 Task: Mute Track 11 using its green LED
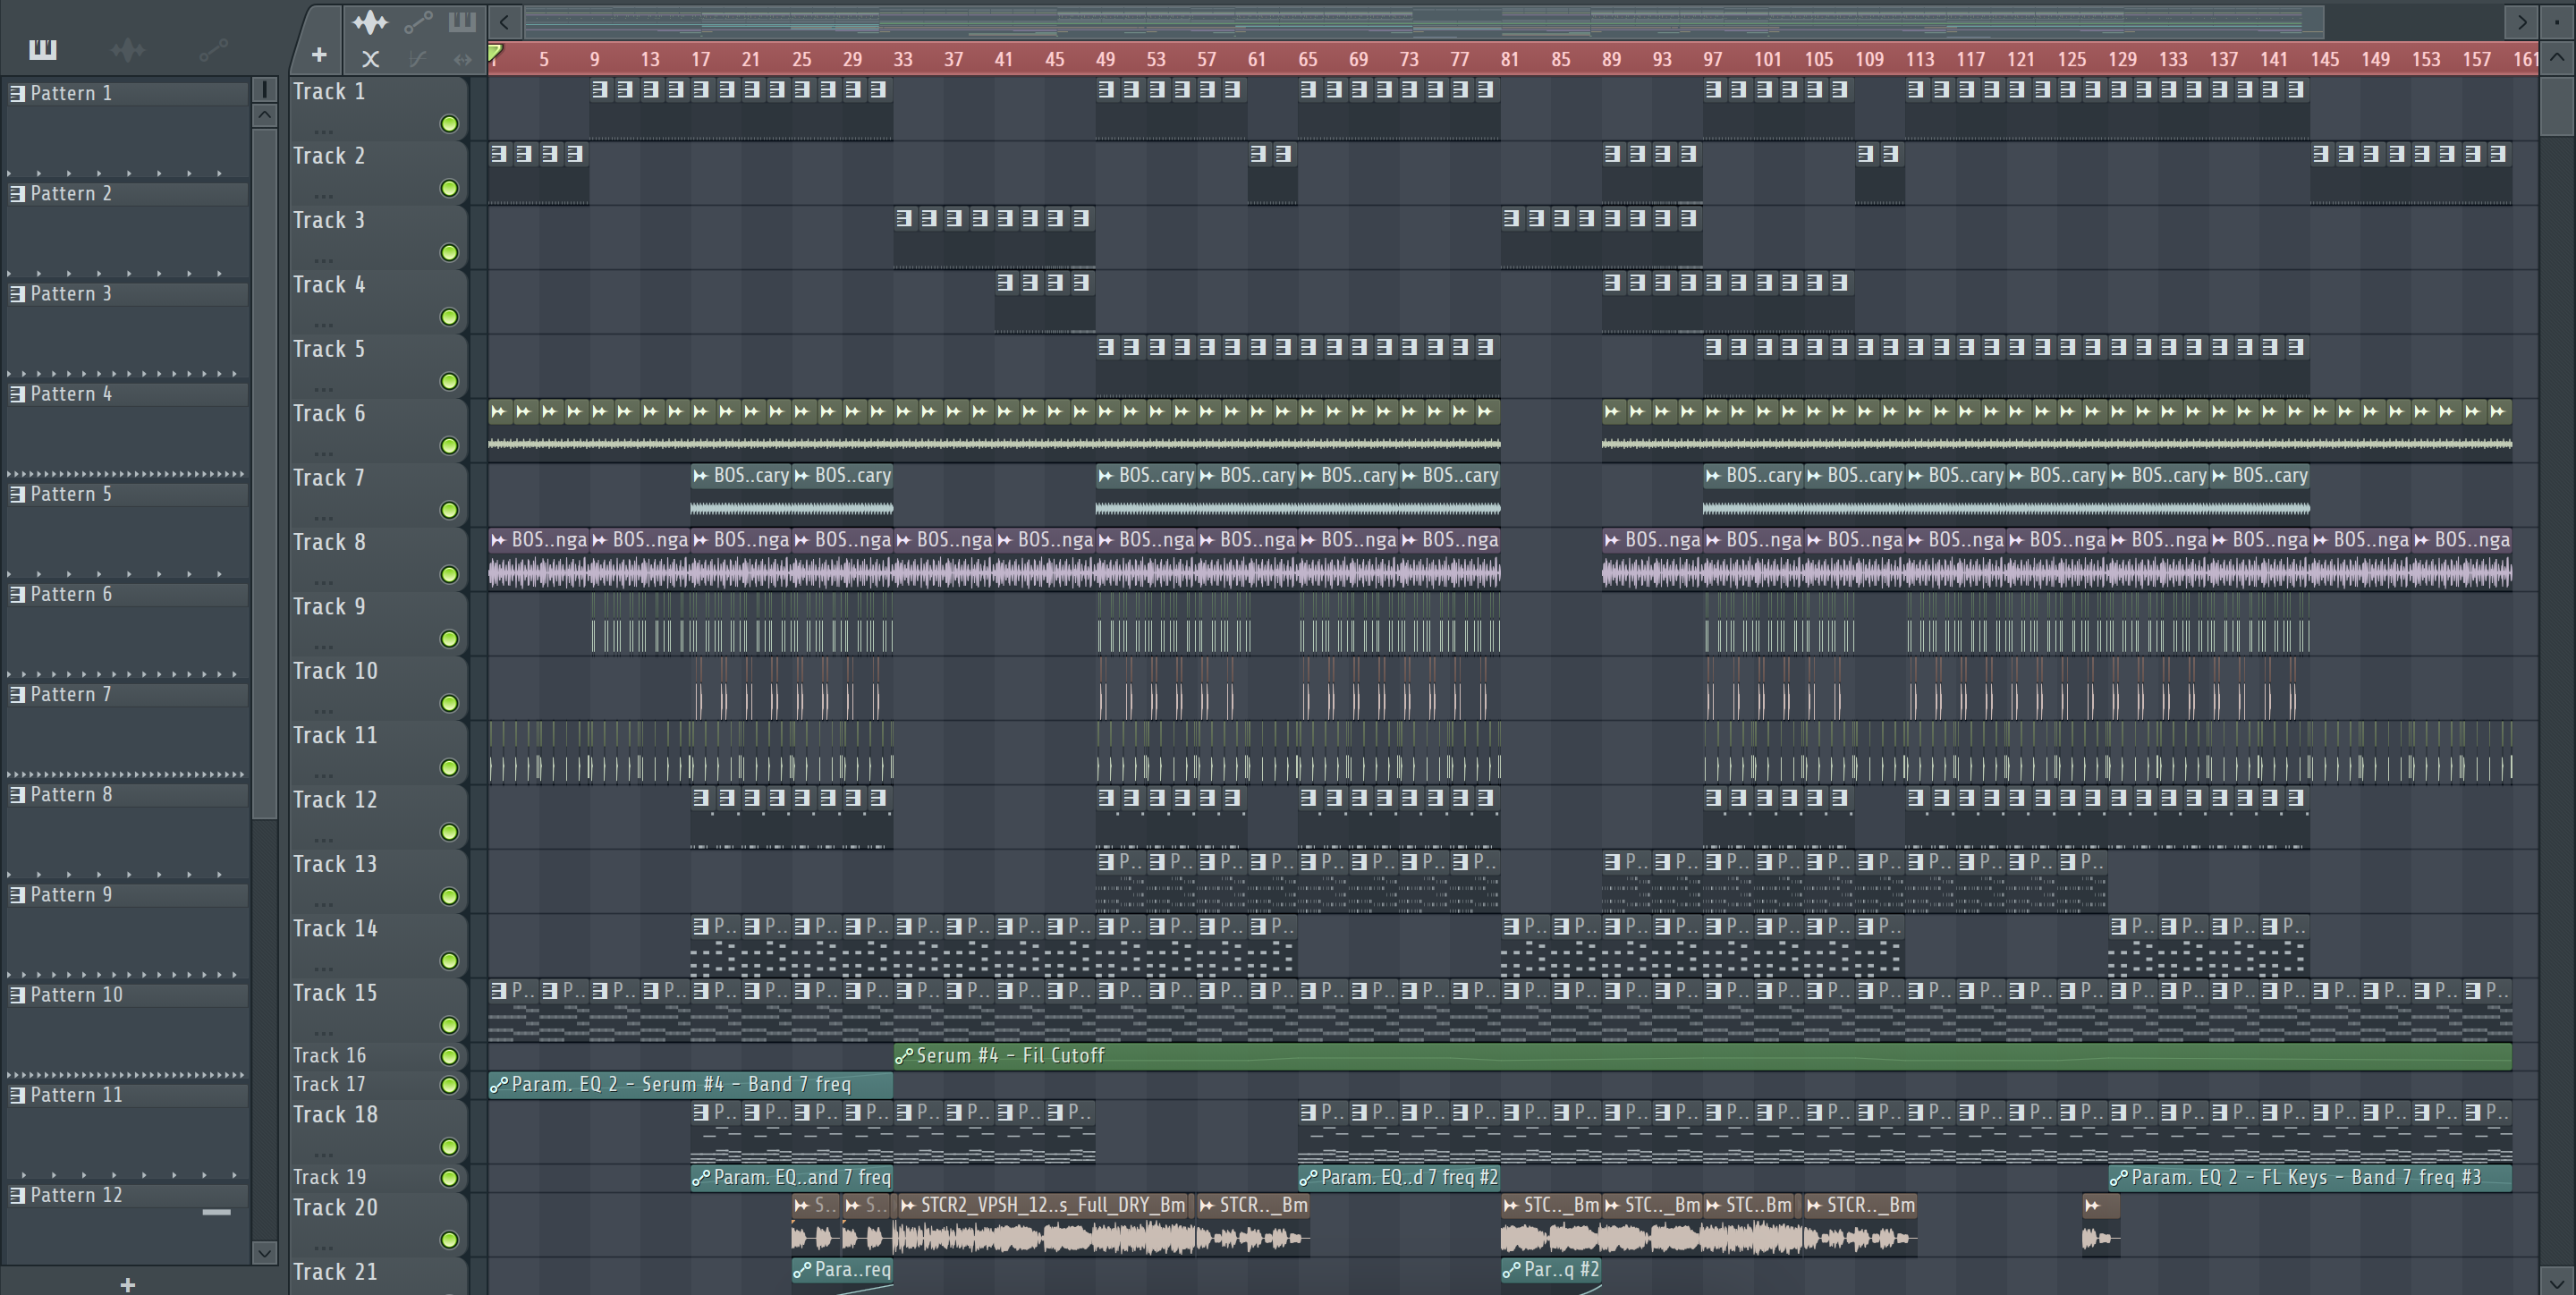[449, 768]
